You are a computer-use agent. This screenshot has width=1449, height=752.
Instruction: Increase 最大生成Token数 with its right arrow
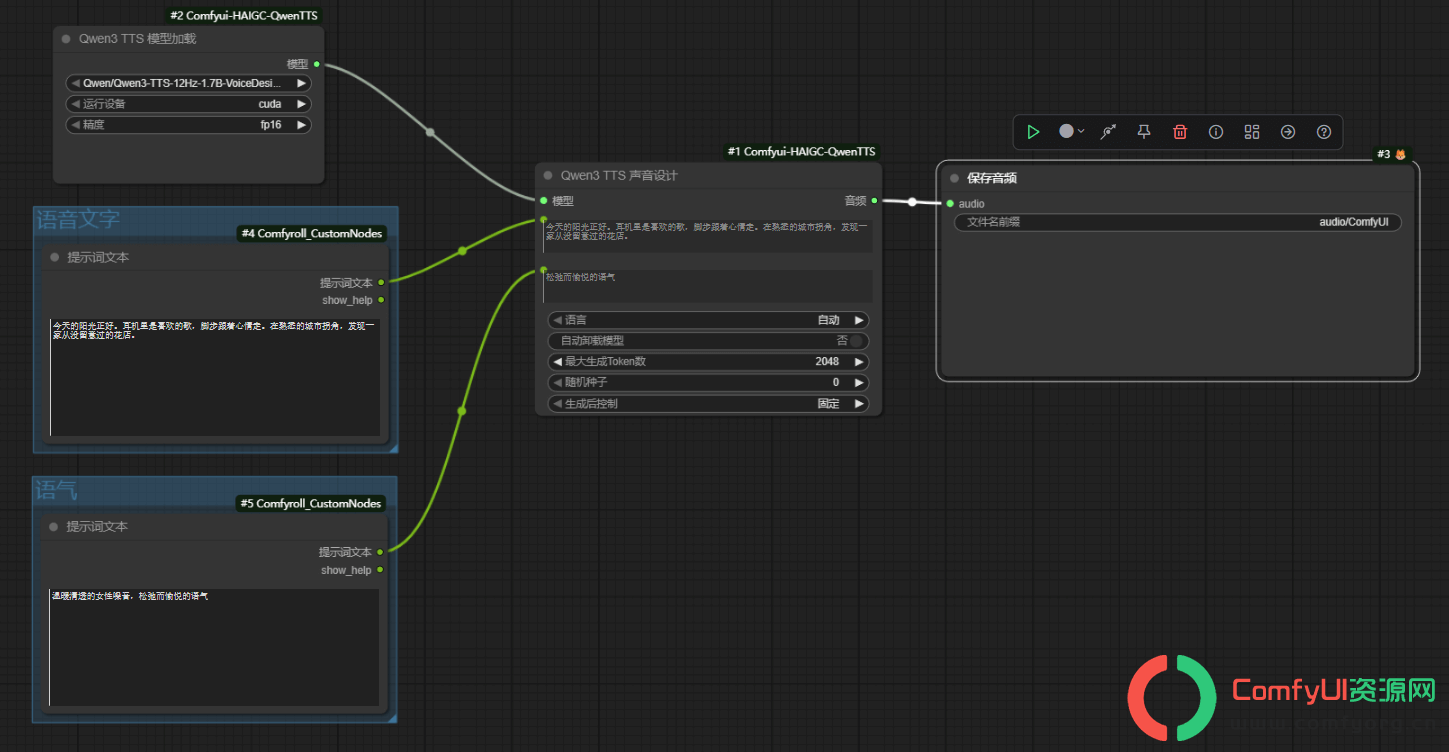tap(858, 362)
